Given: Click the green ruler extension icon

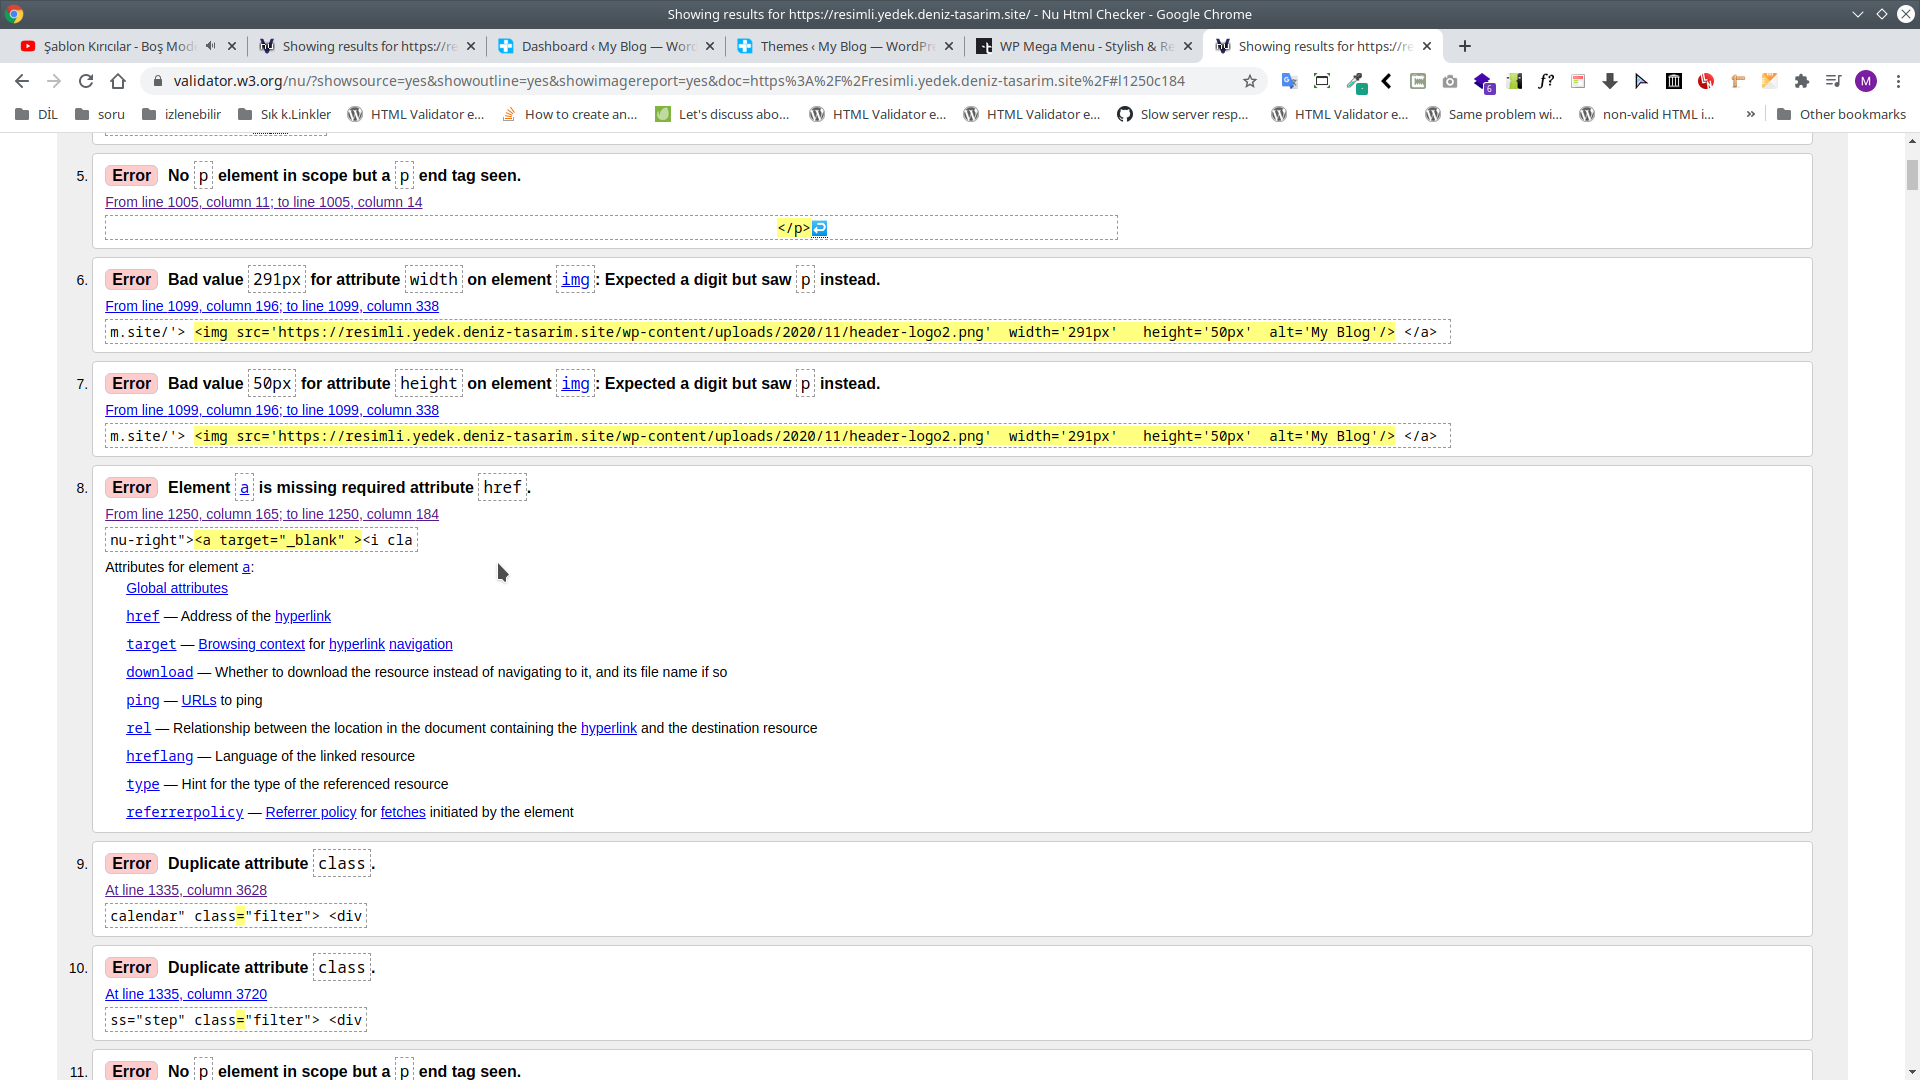Looking at the screenshot, I should click(1514, 81).
